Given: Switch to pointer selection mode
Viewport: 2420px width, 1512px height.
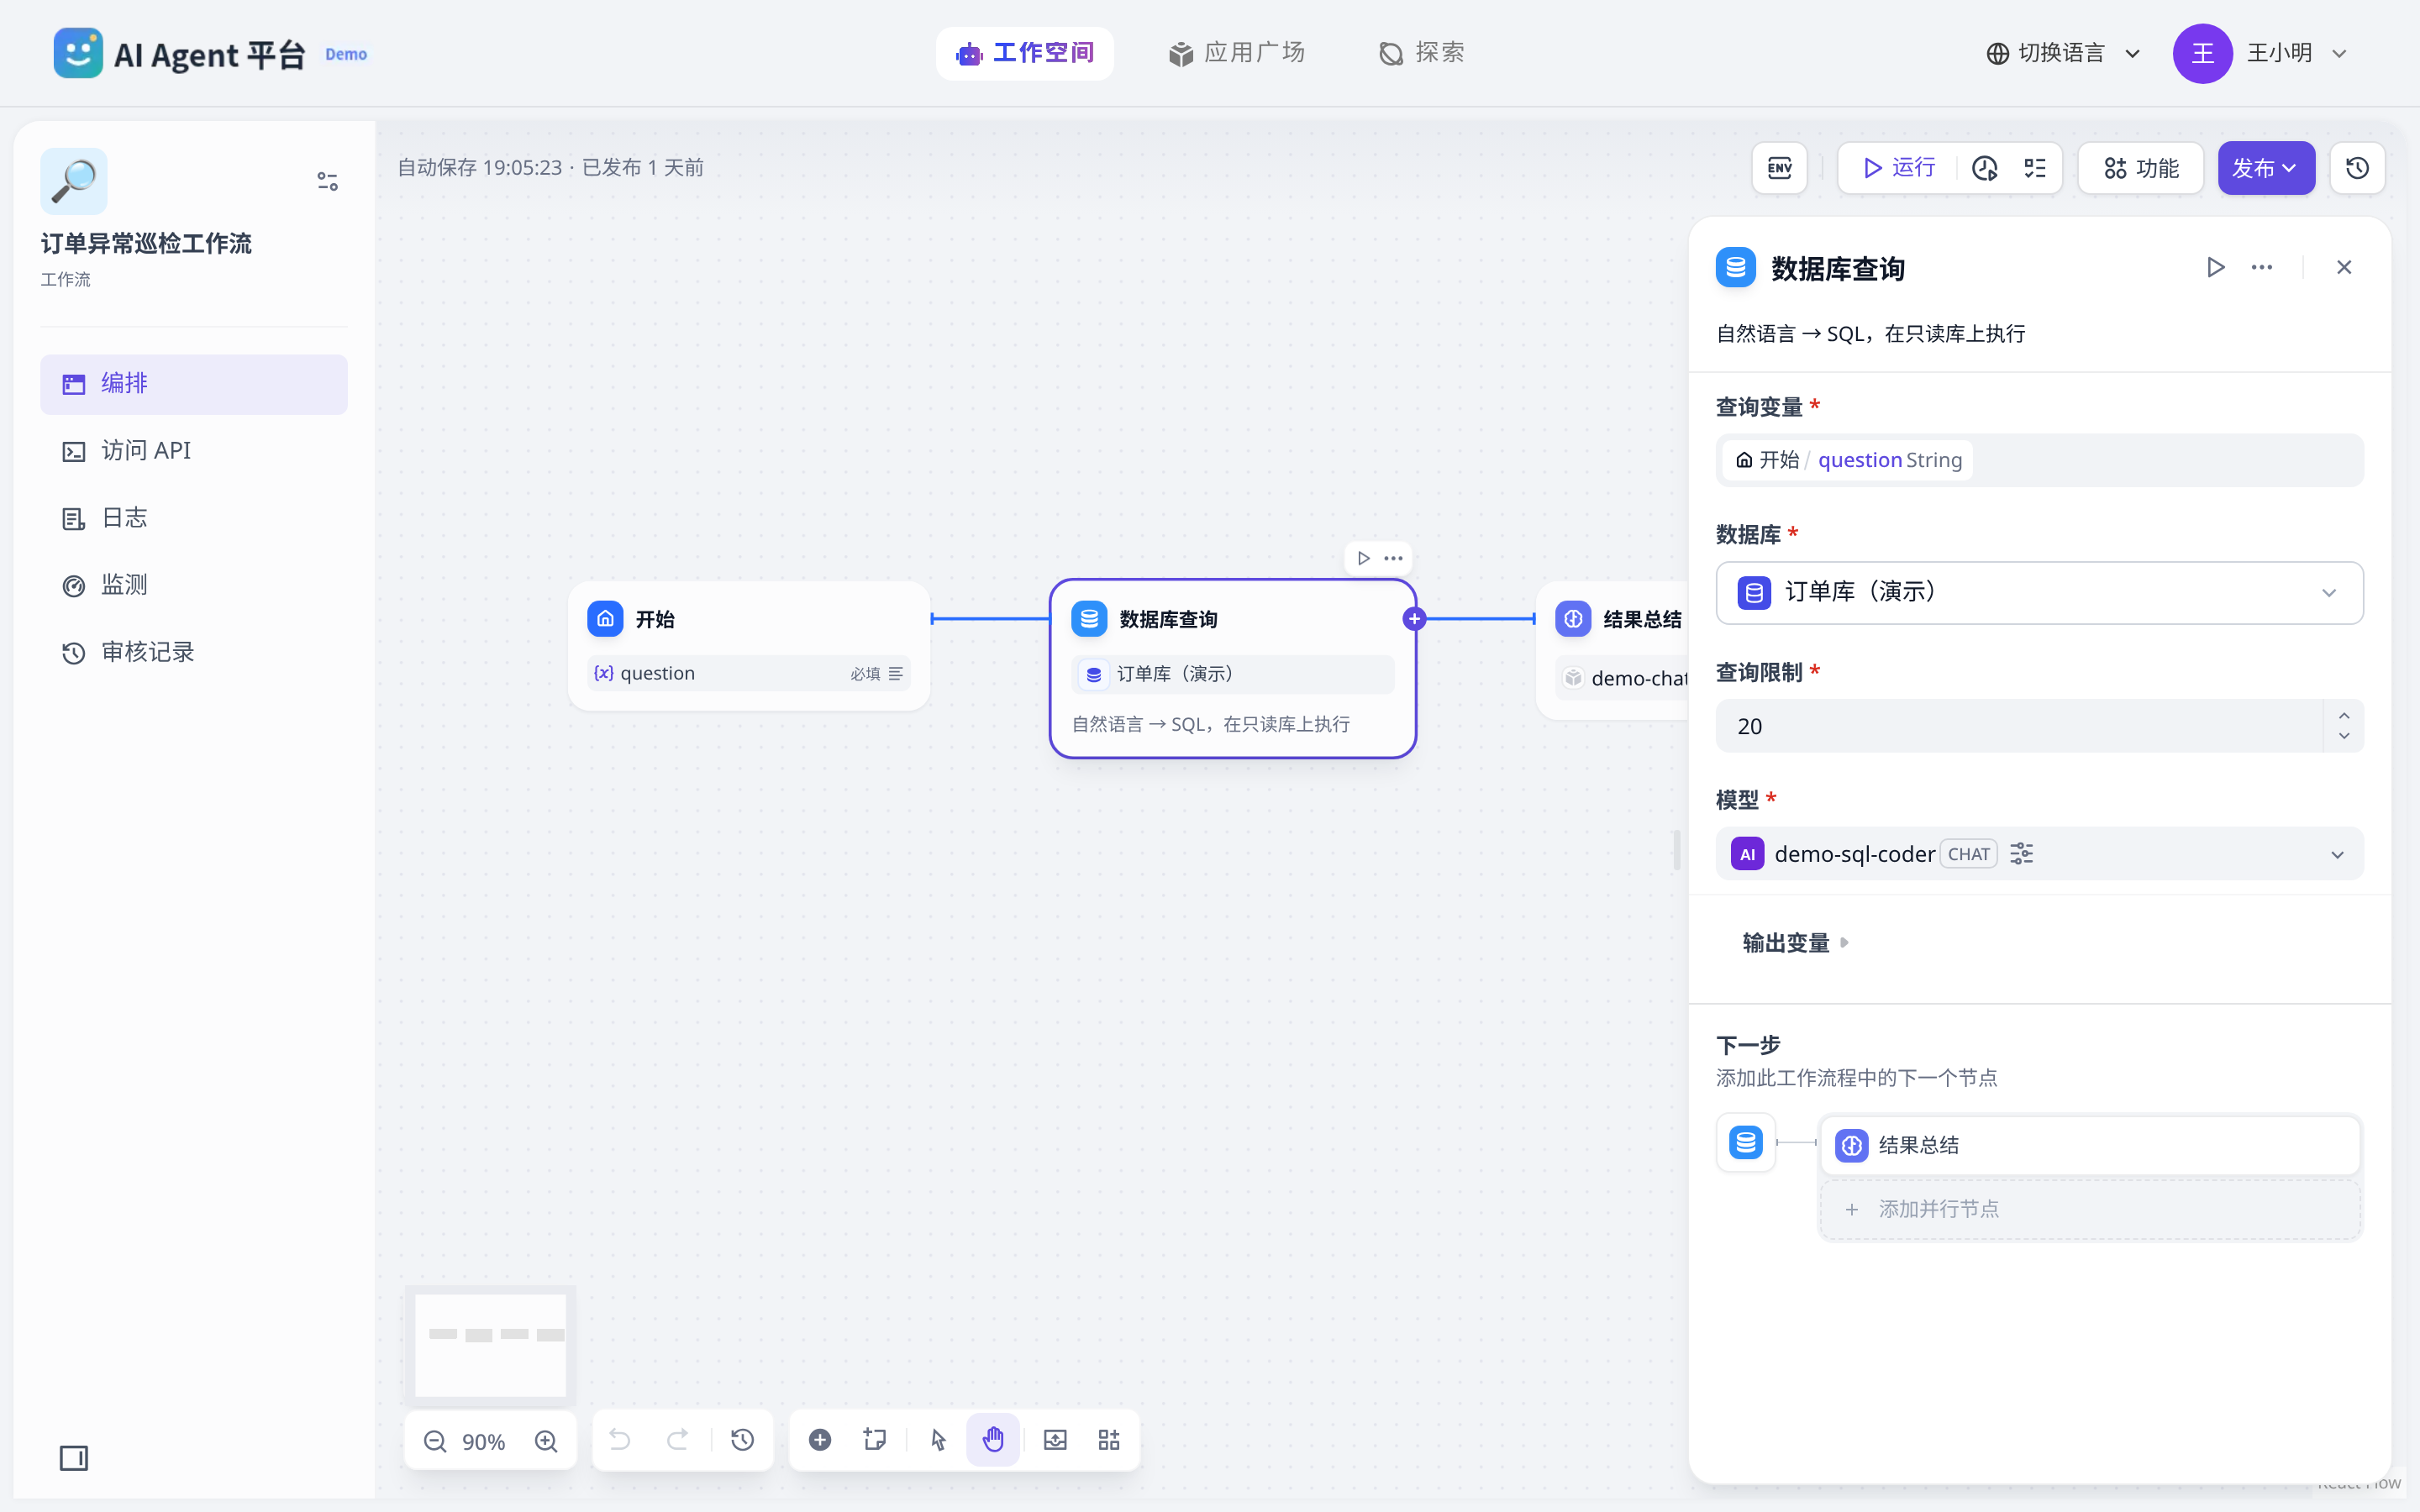Looking at the screenshot, I should point(938,1440).
